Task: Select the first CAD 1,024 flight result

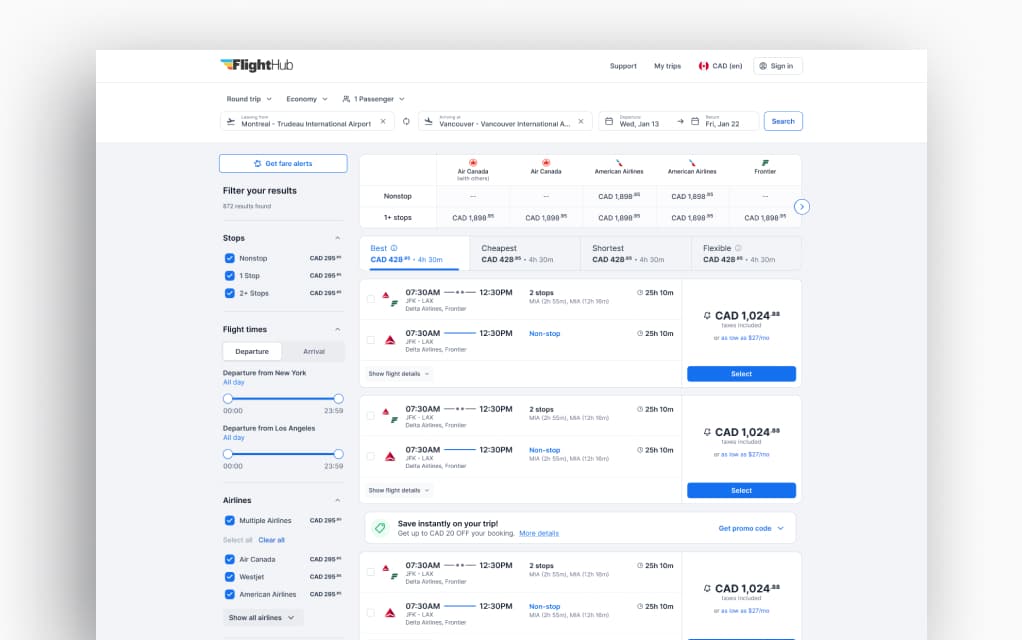Action: (x=741, y=374)
